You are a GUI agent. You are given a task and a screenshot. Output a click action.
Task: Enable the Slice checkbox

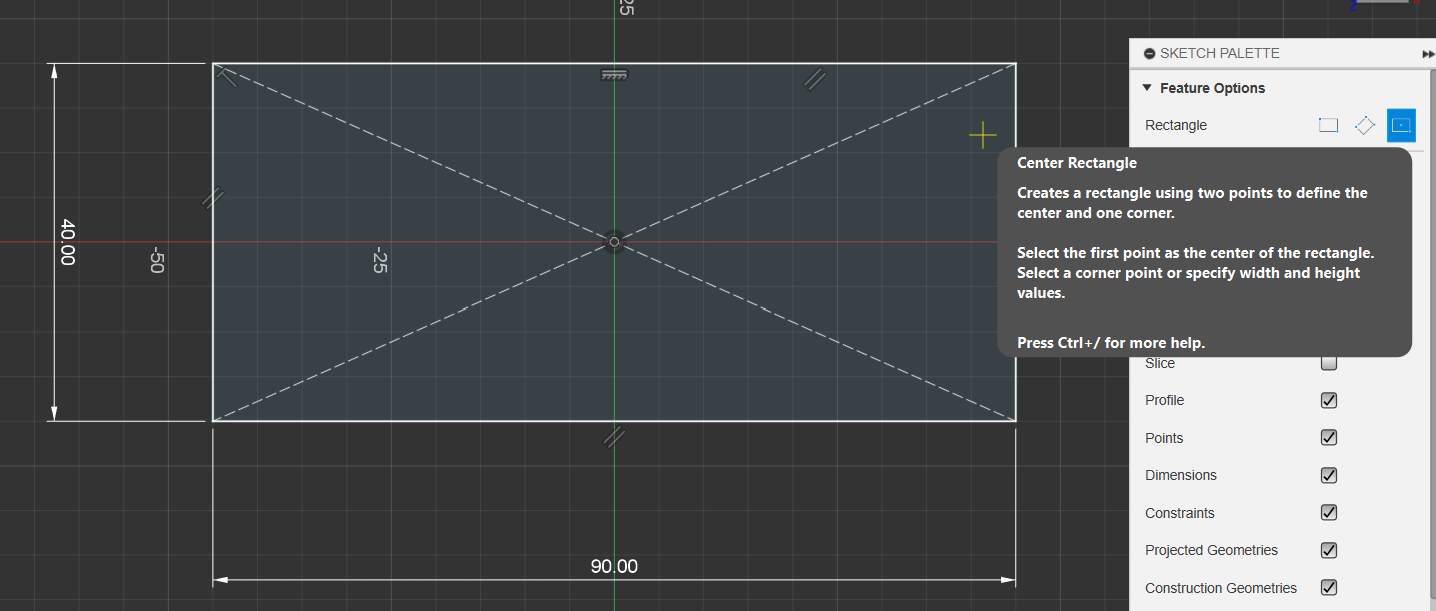[1329, 363]
